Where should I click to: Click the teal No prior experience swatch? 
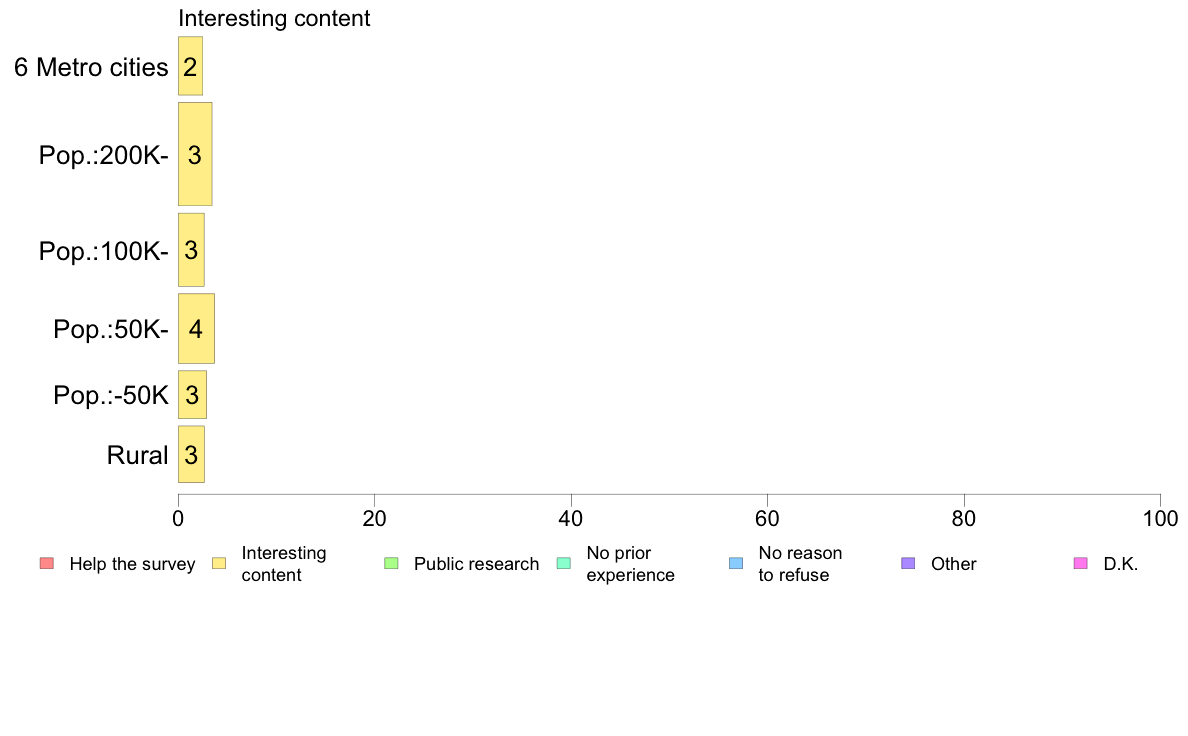(x=564, y=563)
